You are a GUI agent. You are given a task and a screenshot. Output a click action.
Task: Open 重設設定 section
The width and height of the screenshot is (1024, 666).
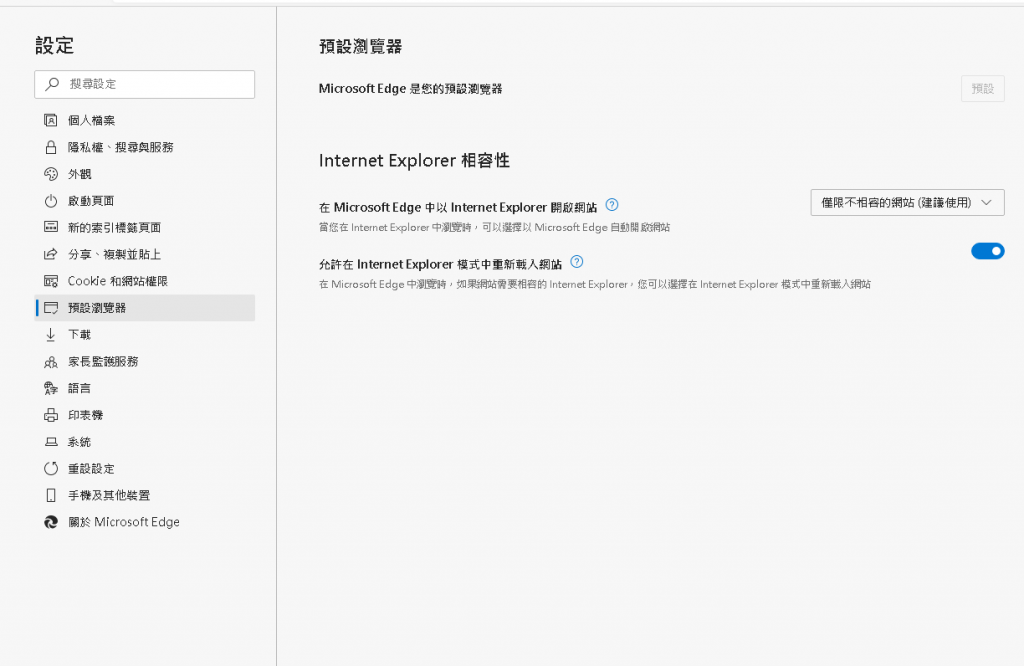(x=144, y=468)
